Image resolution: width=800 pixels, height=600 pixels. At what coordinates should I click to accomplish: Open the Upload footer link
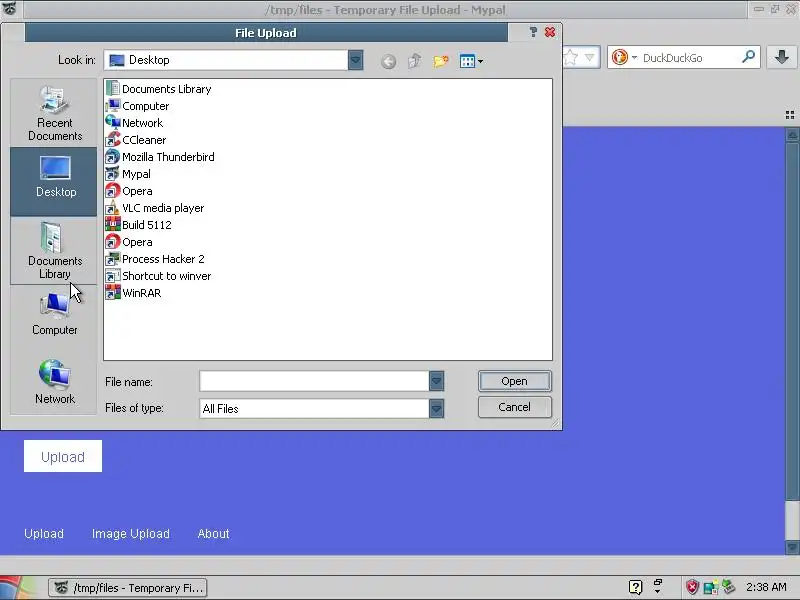[44, 534]
